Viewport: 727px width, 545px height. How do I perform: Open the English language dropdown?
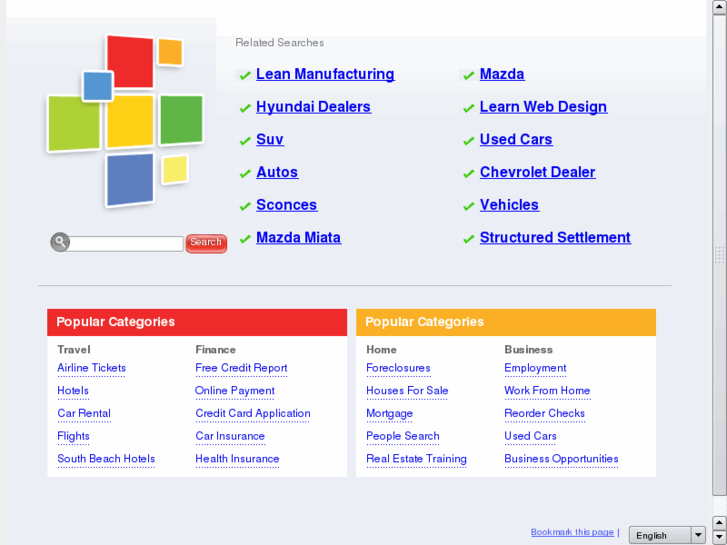pyautogui.click(x=667, y=536)
